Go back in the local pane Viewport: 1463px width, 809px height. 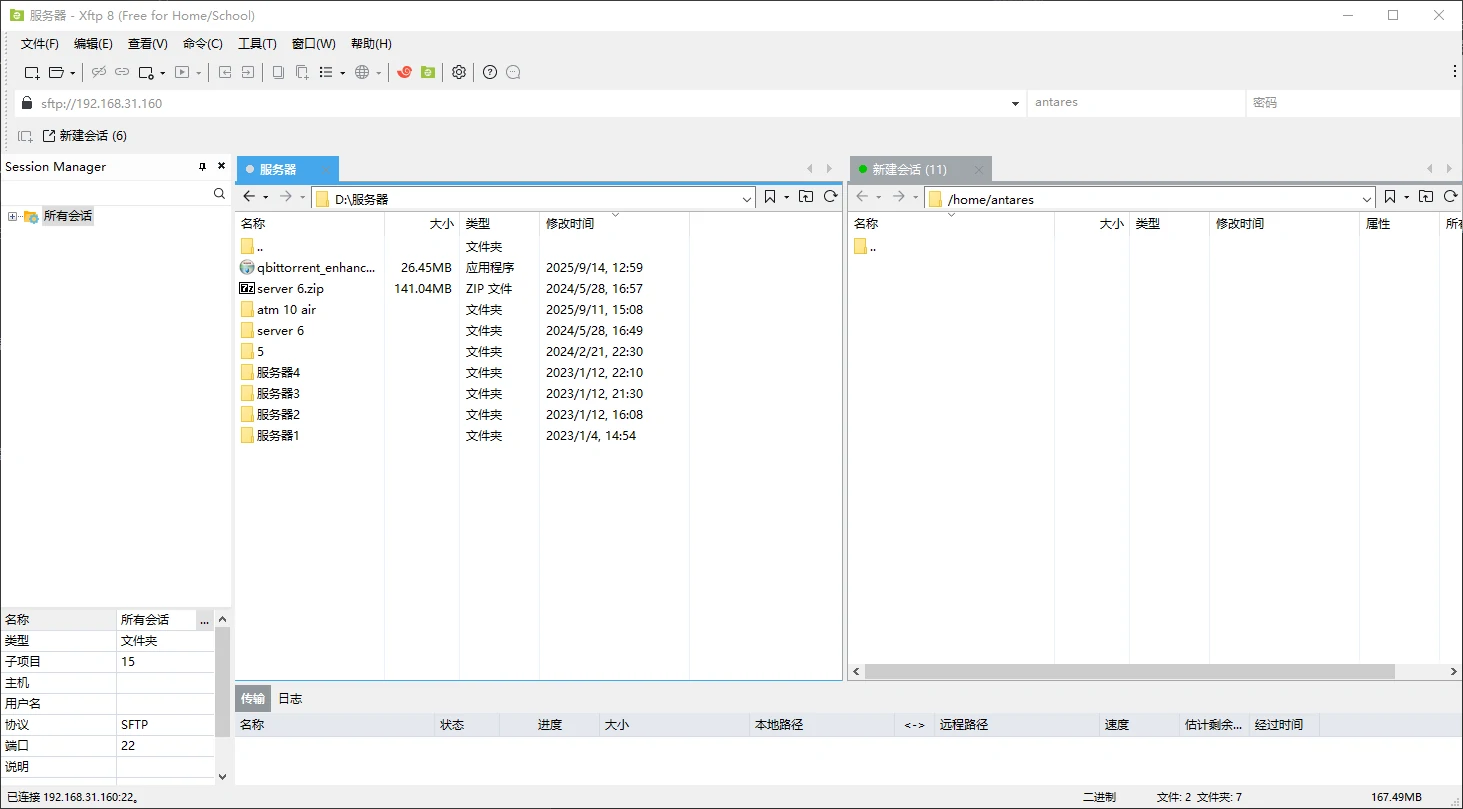[249, 197]
